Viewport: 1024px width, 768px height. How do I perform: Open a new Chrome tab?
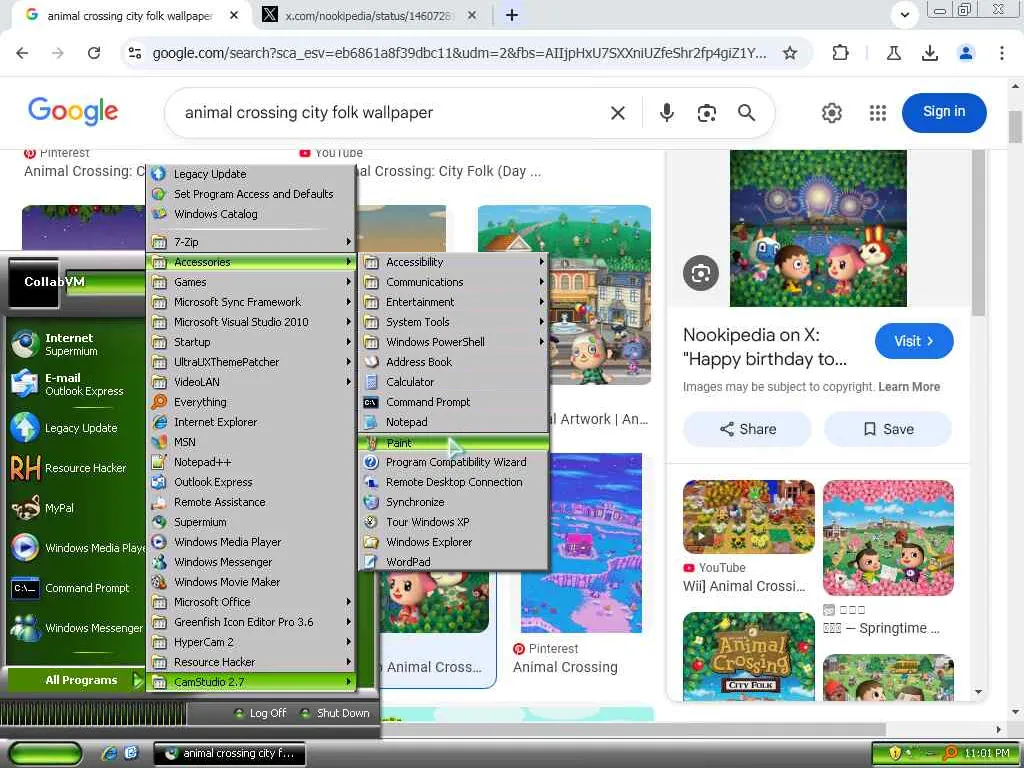click(x=512, y=15)
